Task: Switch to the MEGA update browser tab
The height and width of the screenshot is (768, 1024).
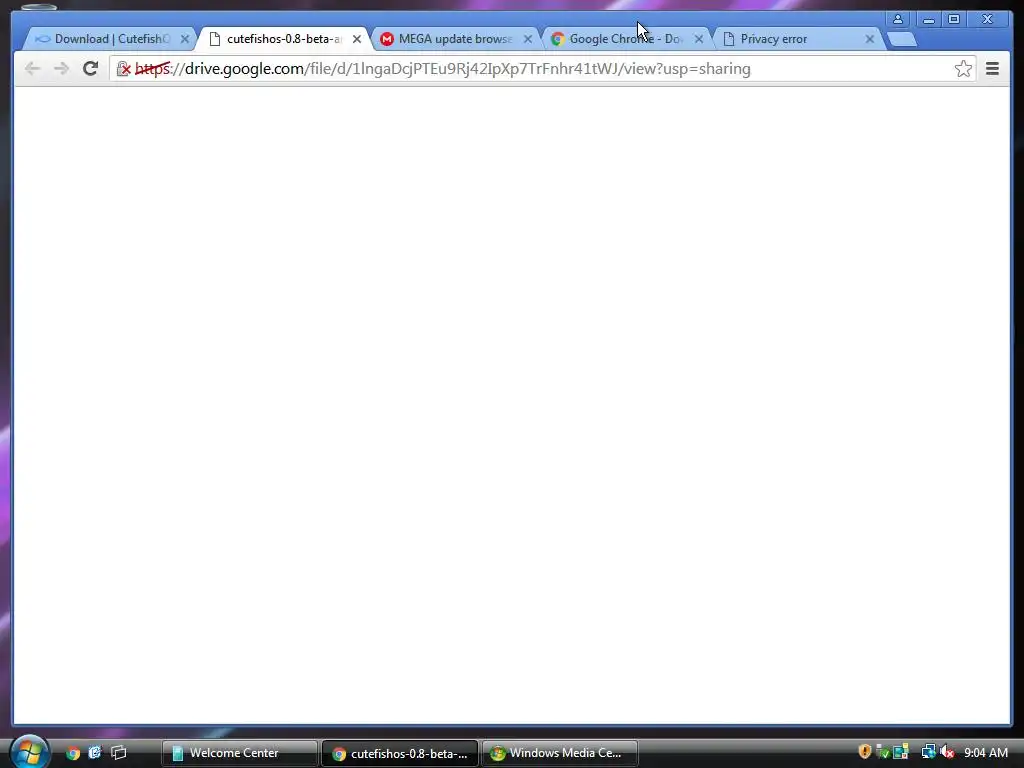Action: [x=455, y=39]
